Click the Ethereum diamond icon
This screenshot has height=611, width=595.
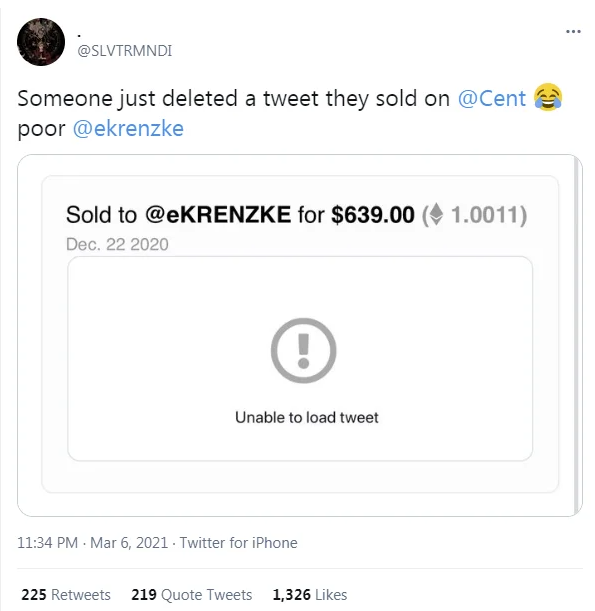click(x=436, y=214)
